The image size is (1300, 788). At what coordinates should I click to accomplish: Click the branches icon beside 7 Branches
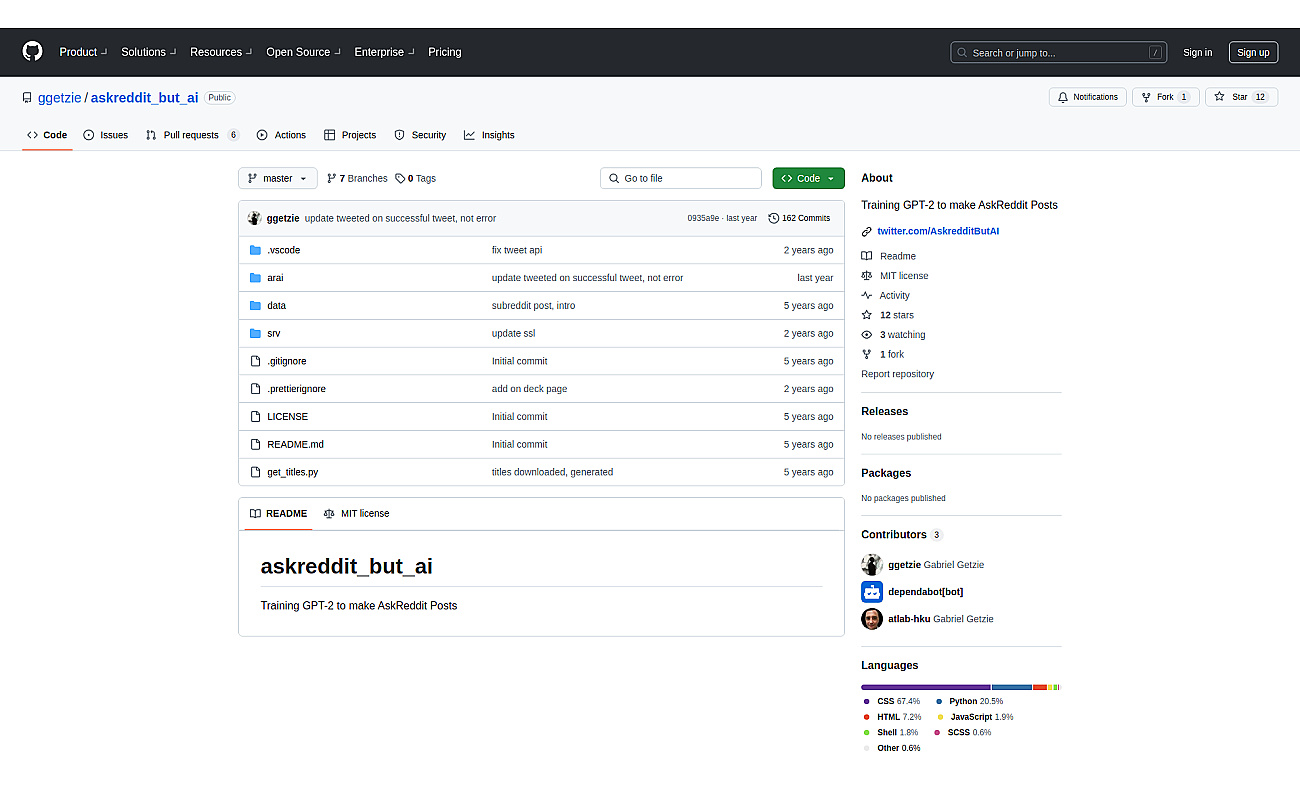(332, 178)
